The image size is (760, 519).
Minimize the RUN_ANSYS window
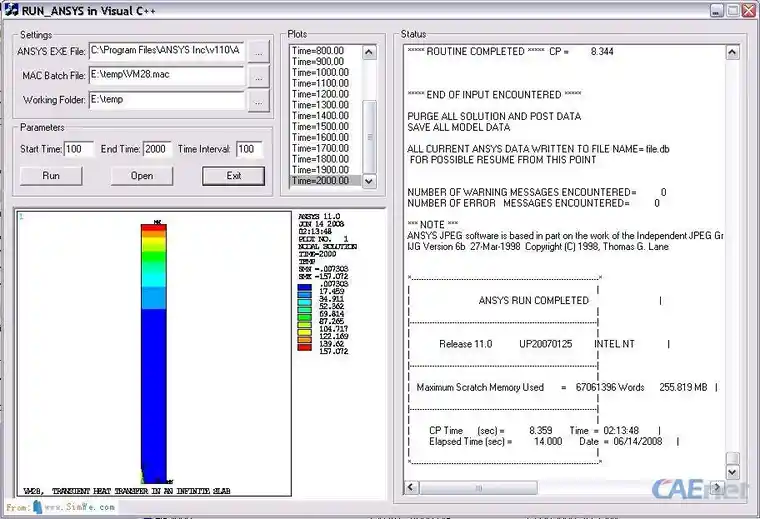point(717,11)
